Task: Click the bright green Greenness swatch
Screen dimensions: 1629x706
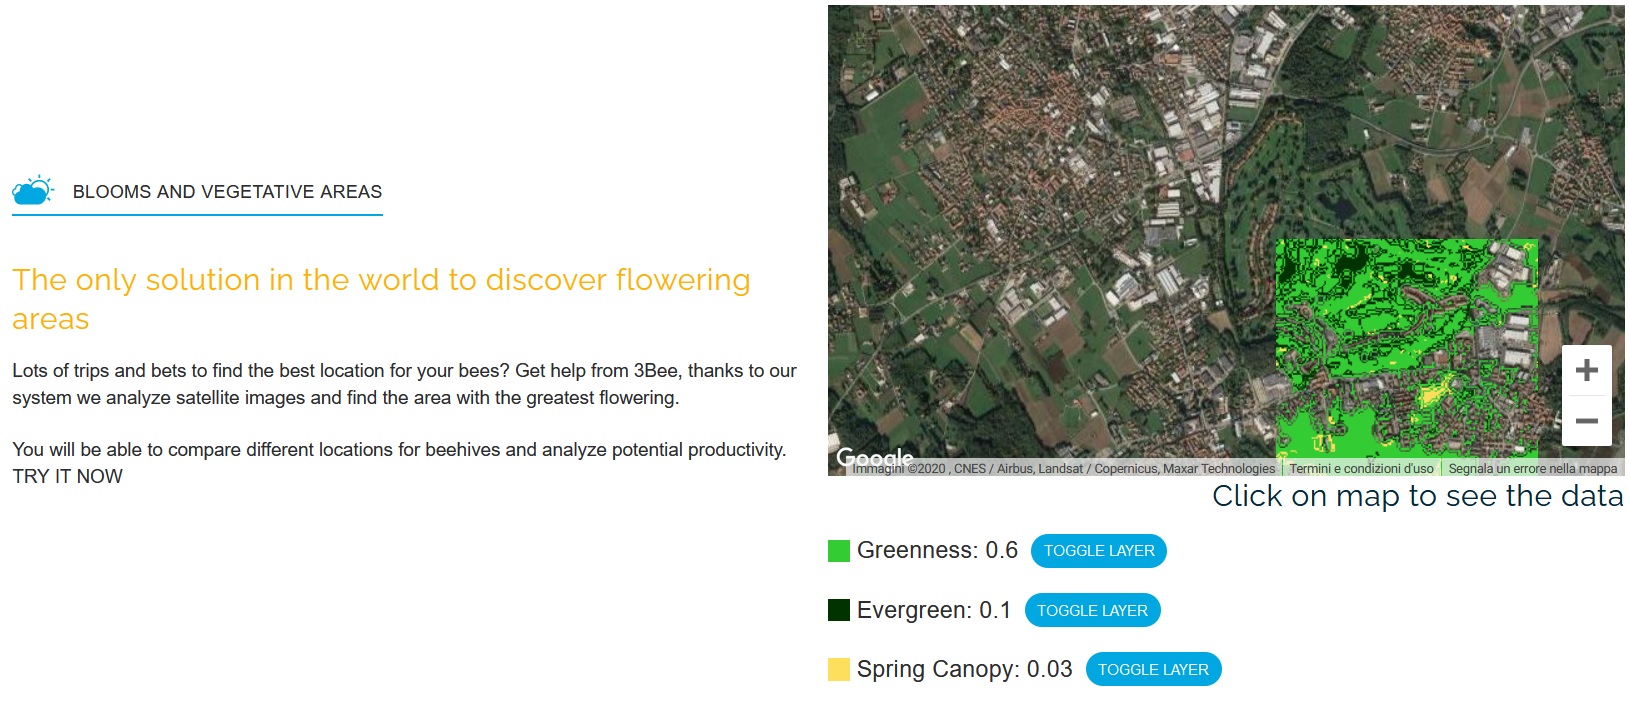Action: coord(839,551)
